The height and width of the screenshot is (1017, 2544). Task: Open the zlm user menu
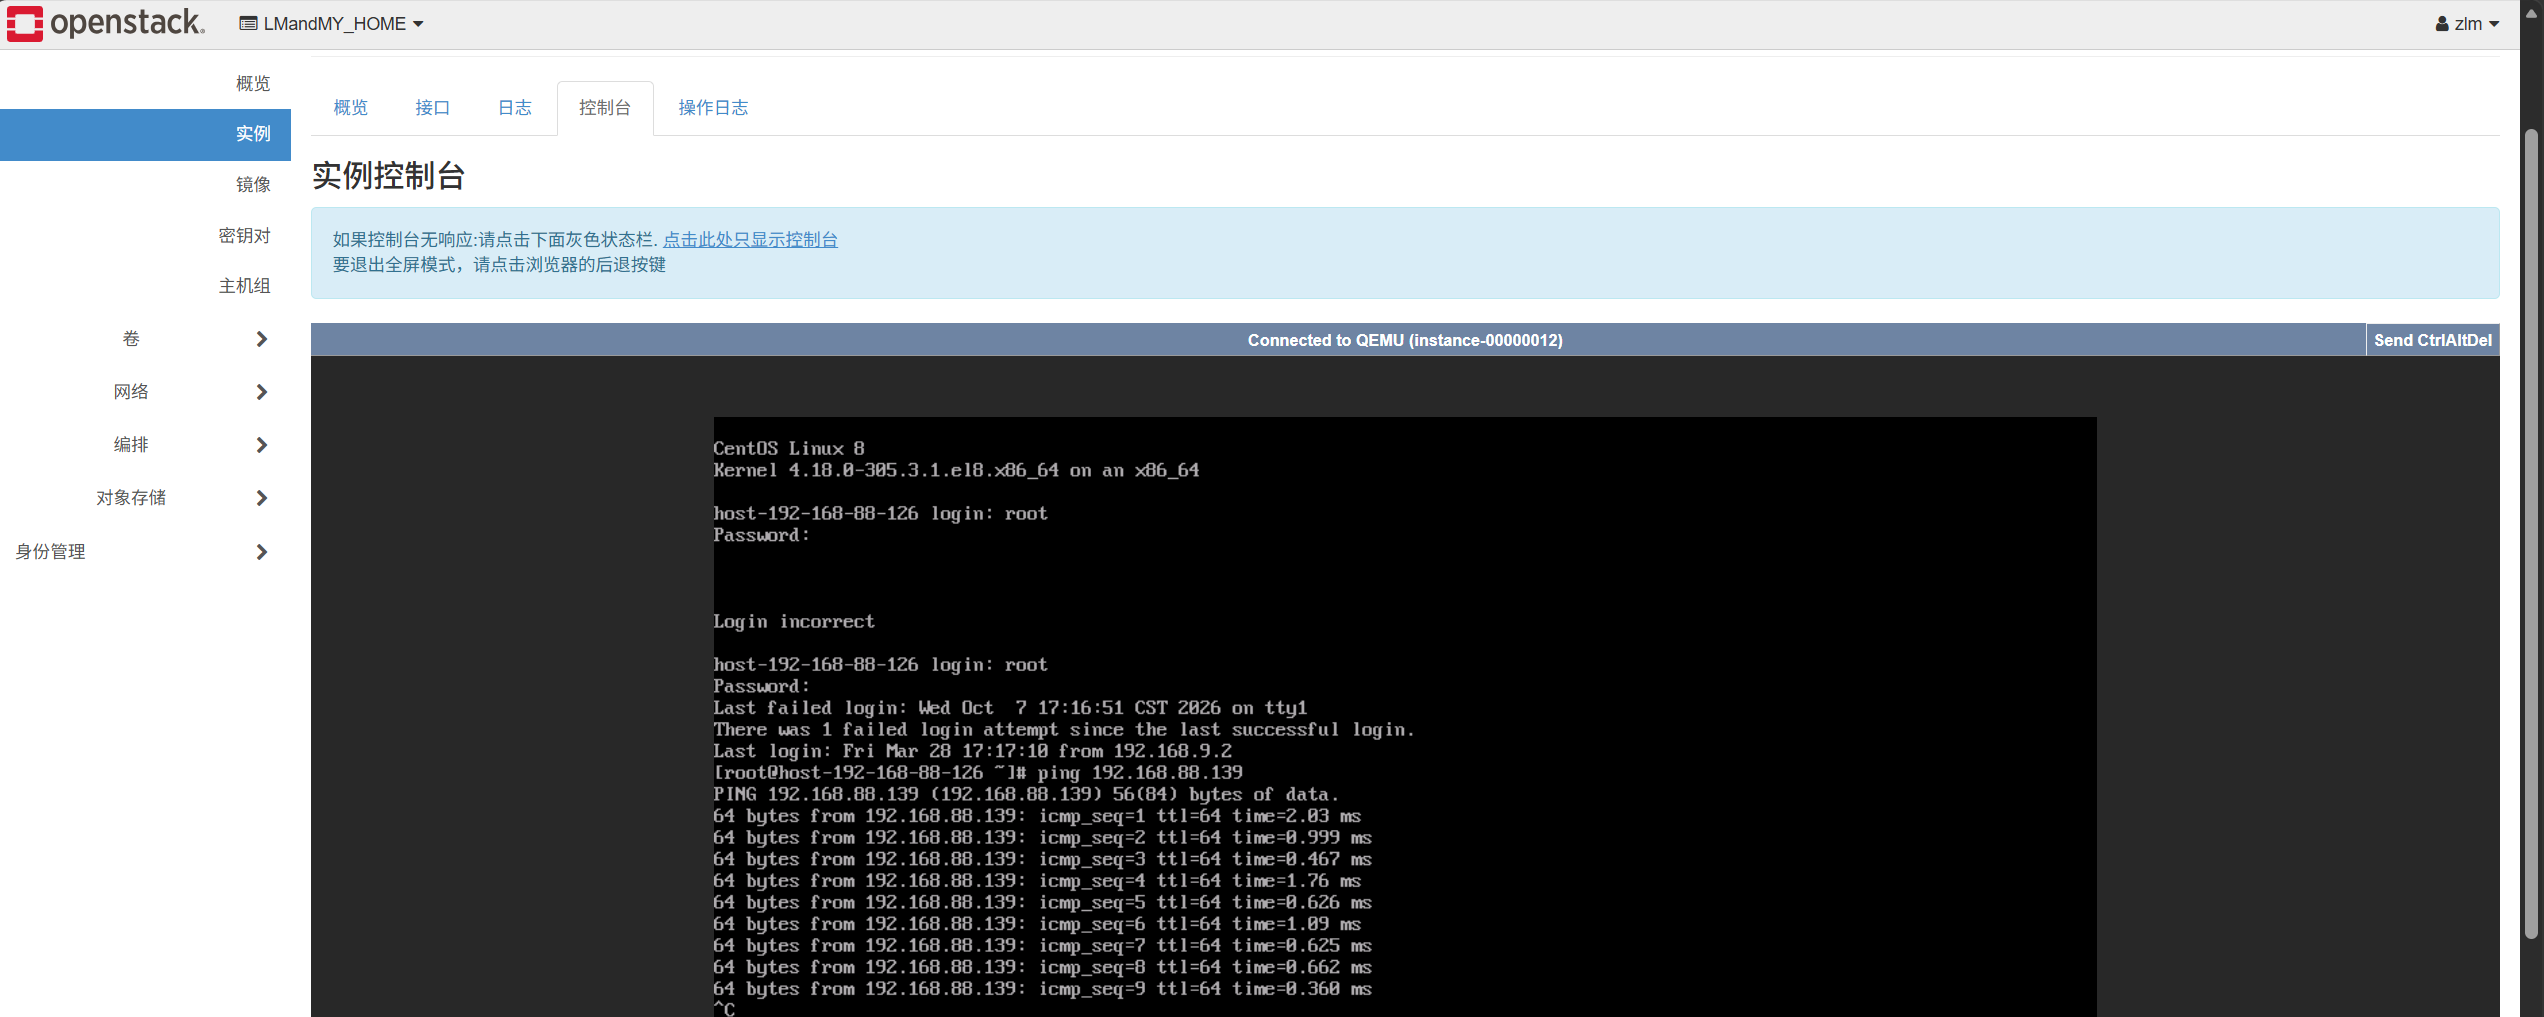(2467, 23)
